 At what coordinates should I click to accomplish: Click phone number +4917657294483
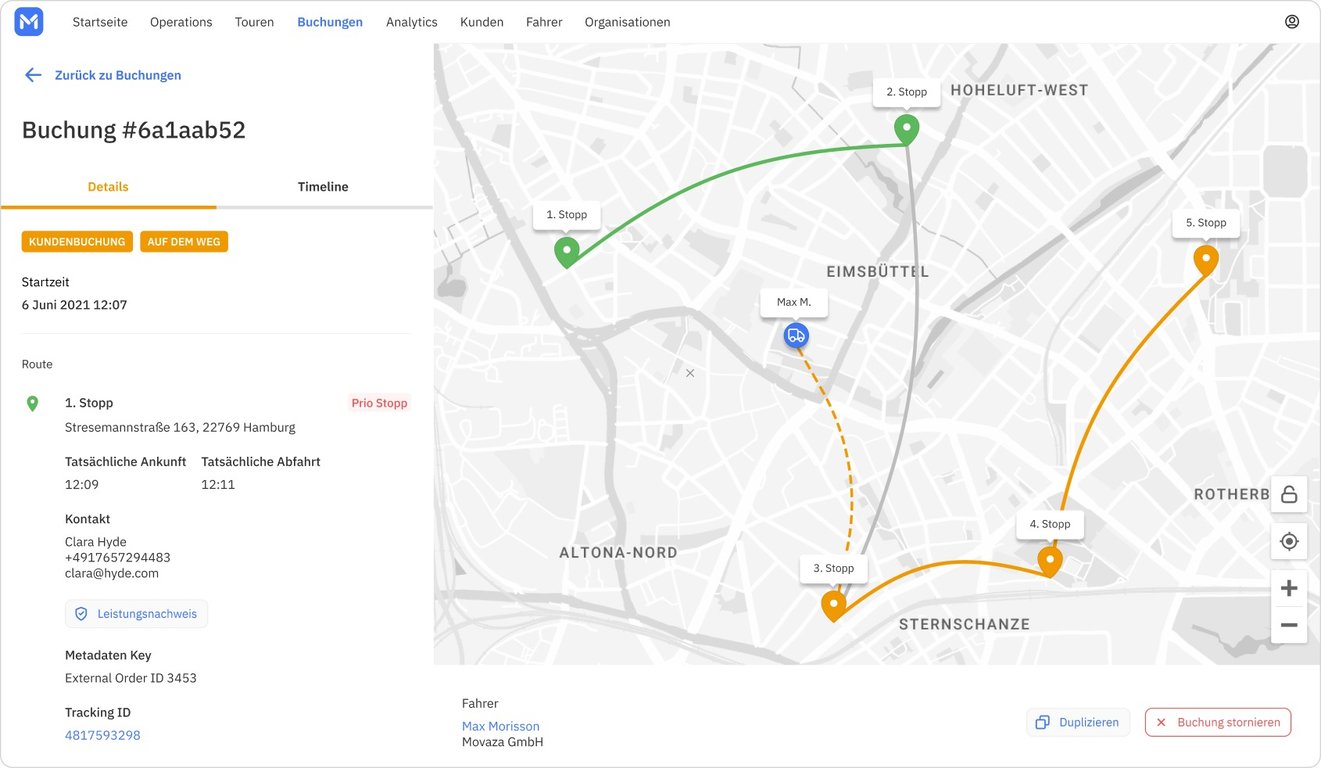(x=118, y=558)
